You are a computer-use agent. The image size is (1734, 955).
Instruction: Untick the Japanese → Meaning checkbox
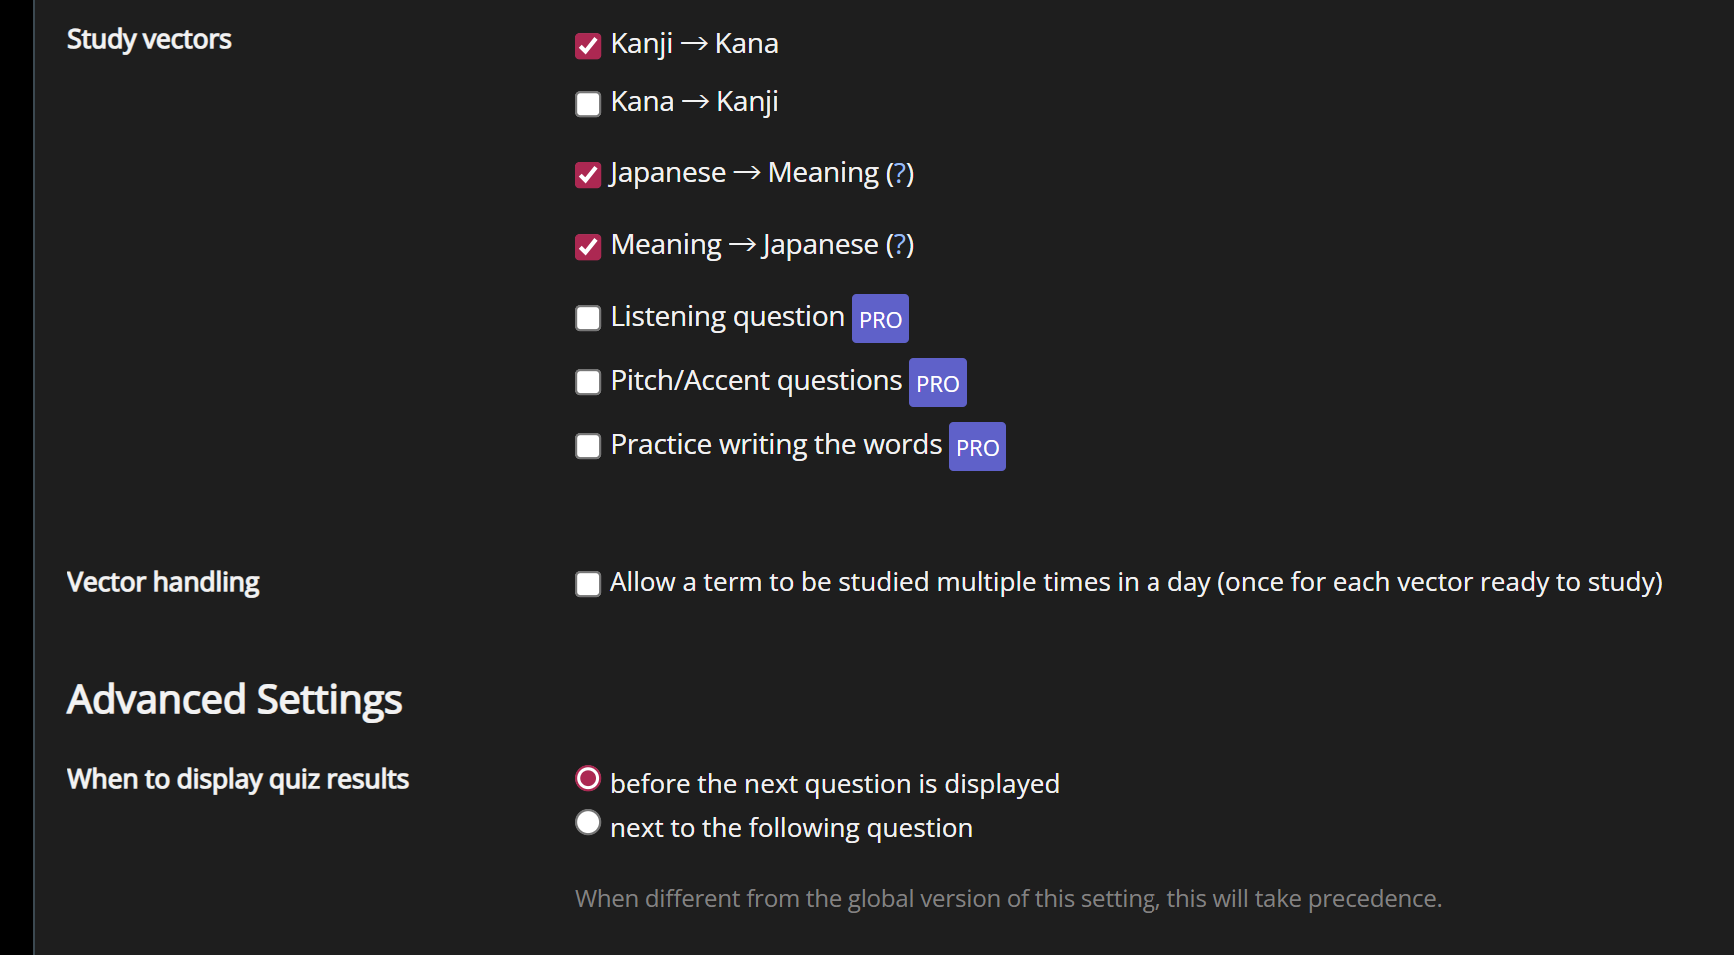pyautogui.click(x=588, y=175)
